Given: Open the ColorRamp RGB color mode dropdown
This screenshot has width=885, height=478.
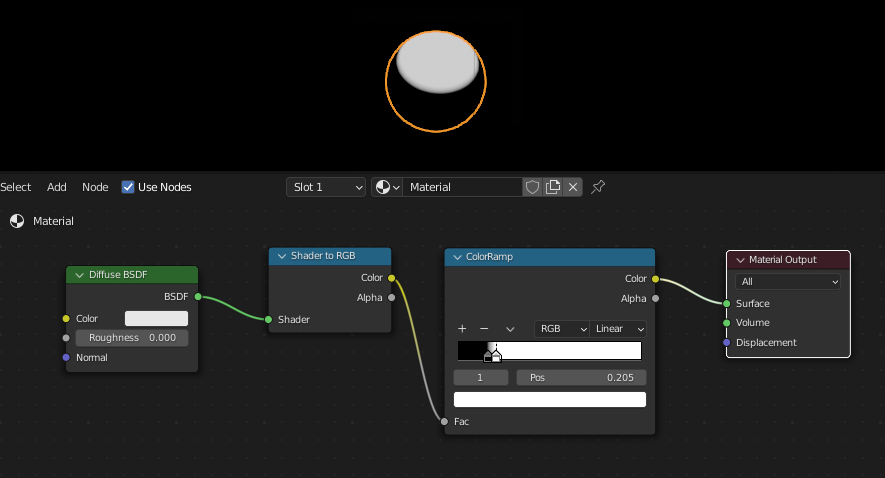Looking at the screenshot, I should [563, 328].
